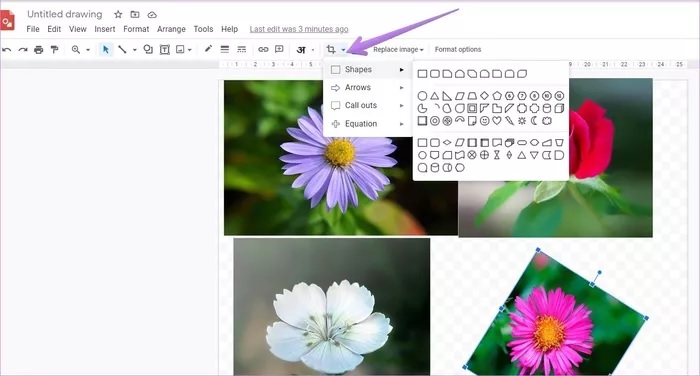The width and height of the screenshot is (700, 376).
Task: Select the lightning bolt shape
Action: click(x=509, y=121)
